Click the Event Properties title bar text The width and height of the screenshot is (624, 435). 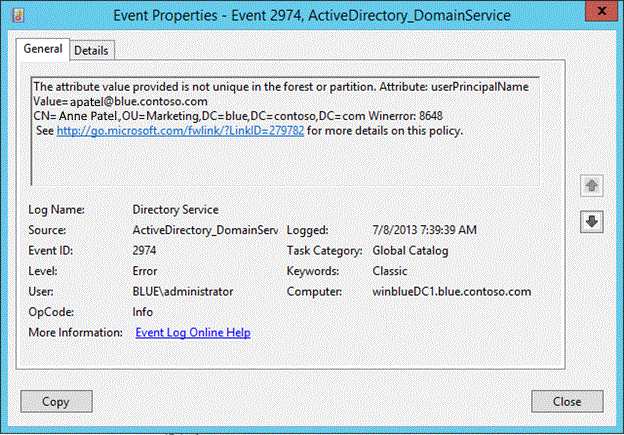pos(312,16)
